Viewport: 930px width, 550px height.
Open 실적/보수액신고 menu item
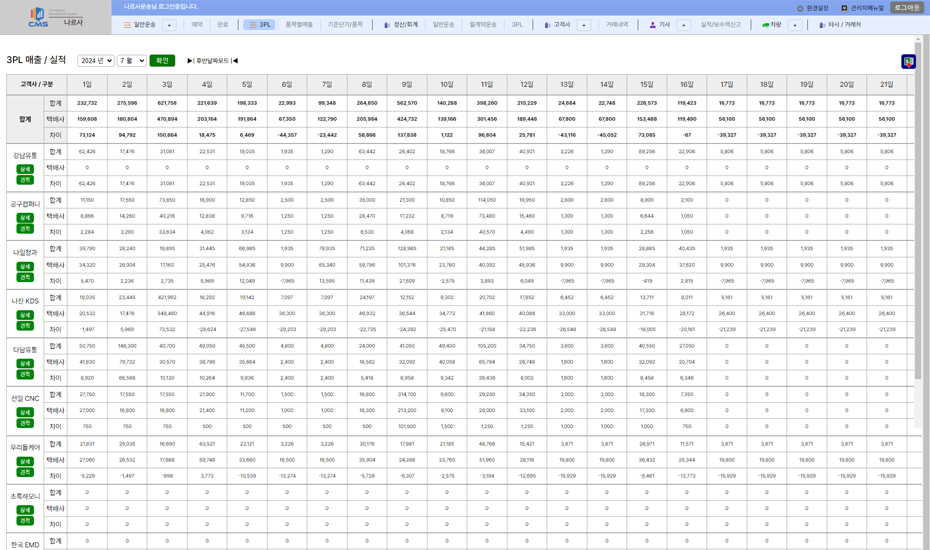point(721,25)
